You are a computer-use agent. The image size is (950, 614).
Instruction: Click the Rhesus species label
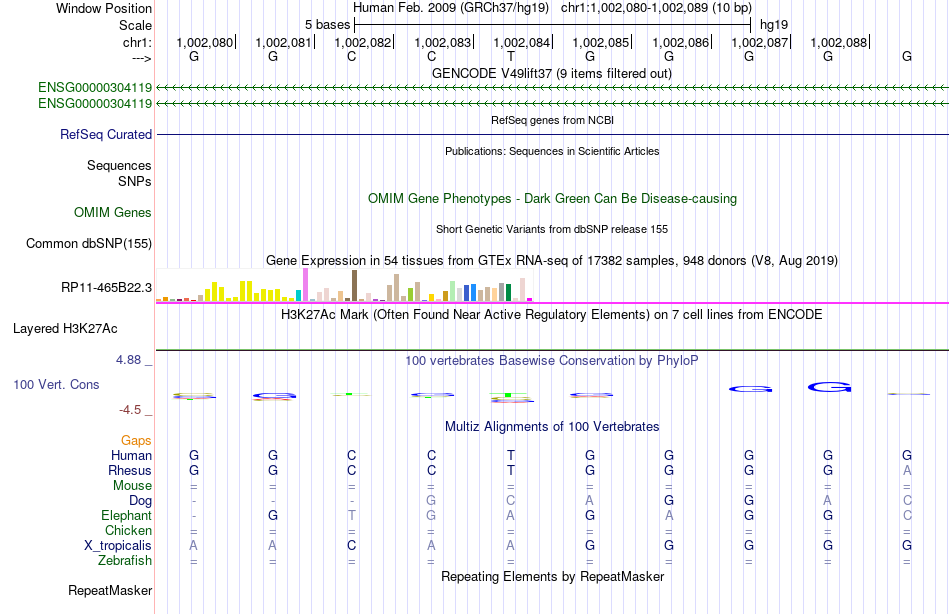tap(130, 470)
